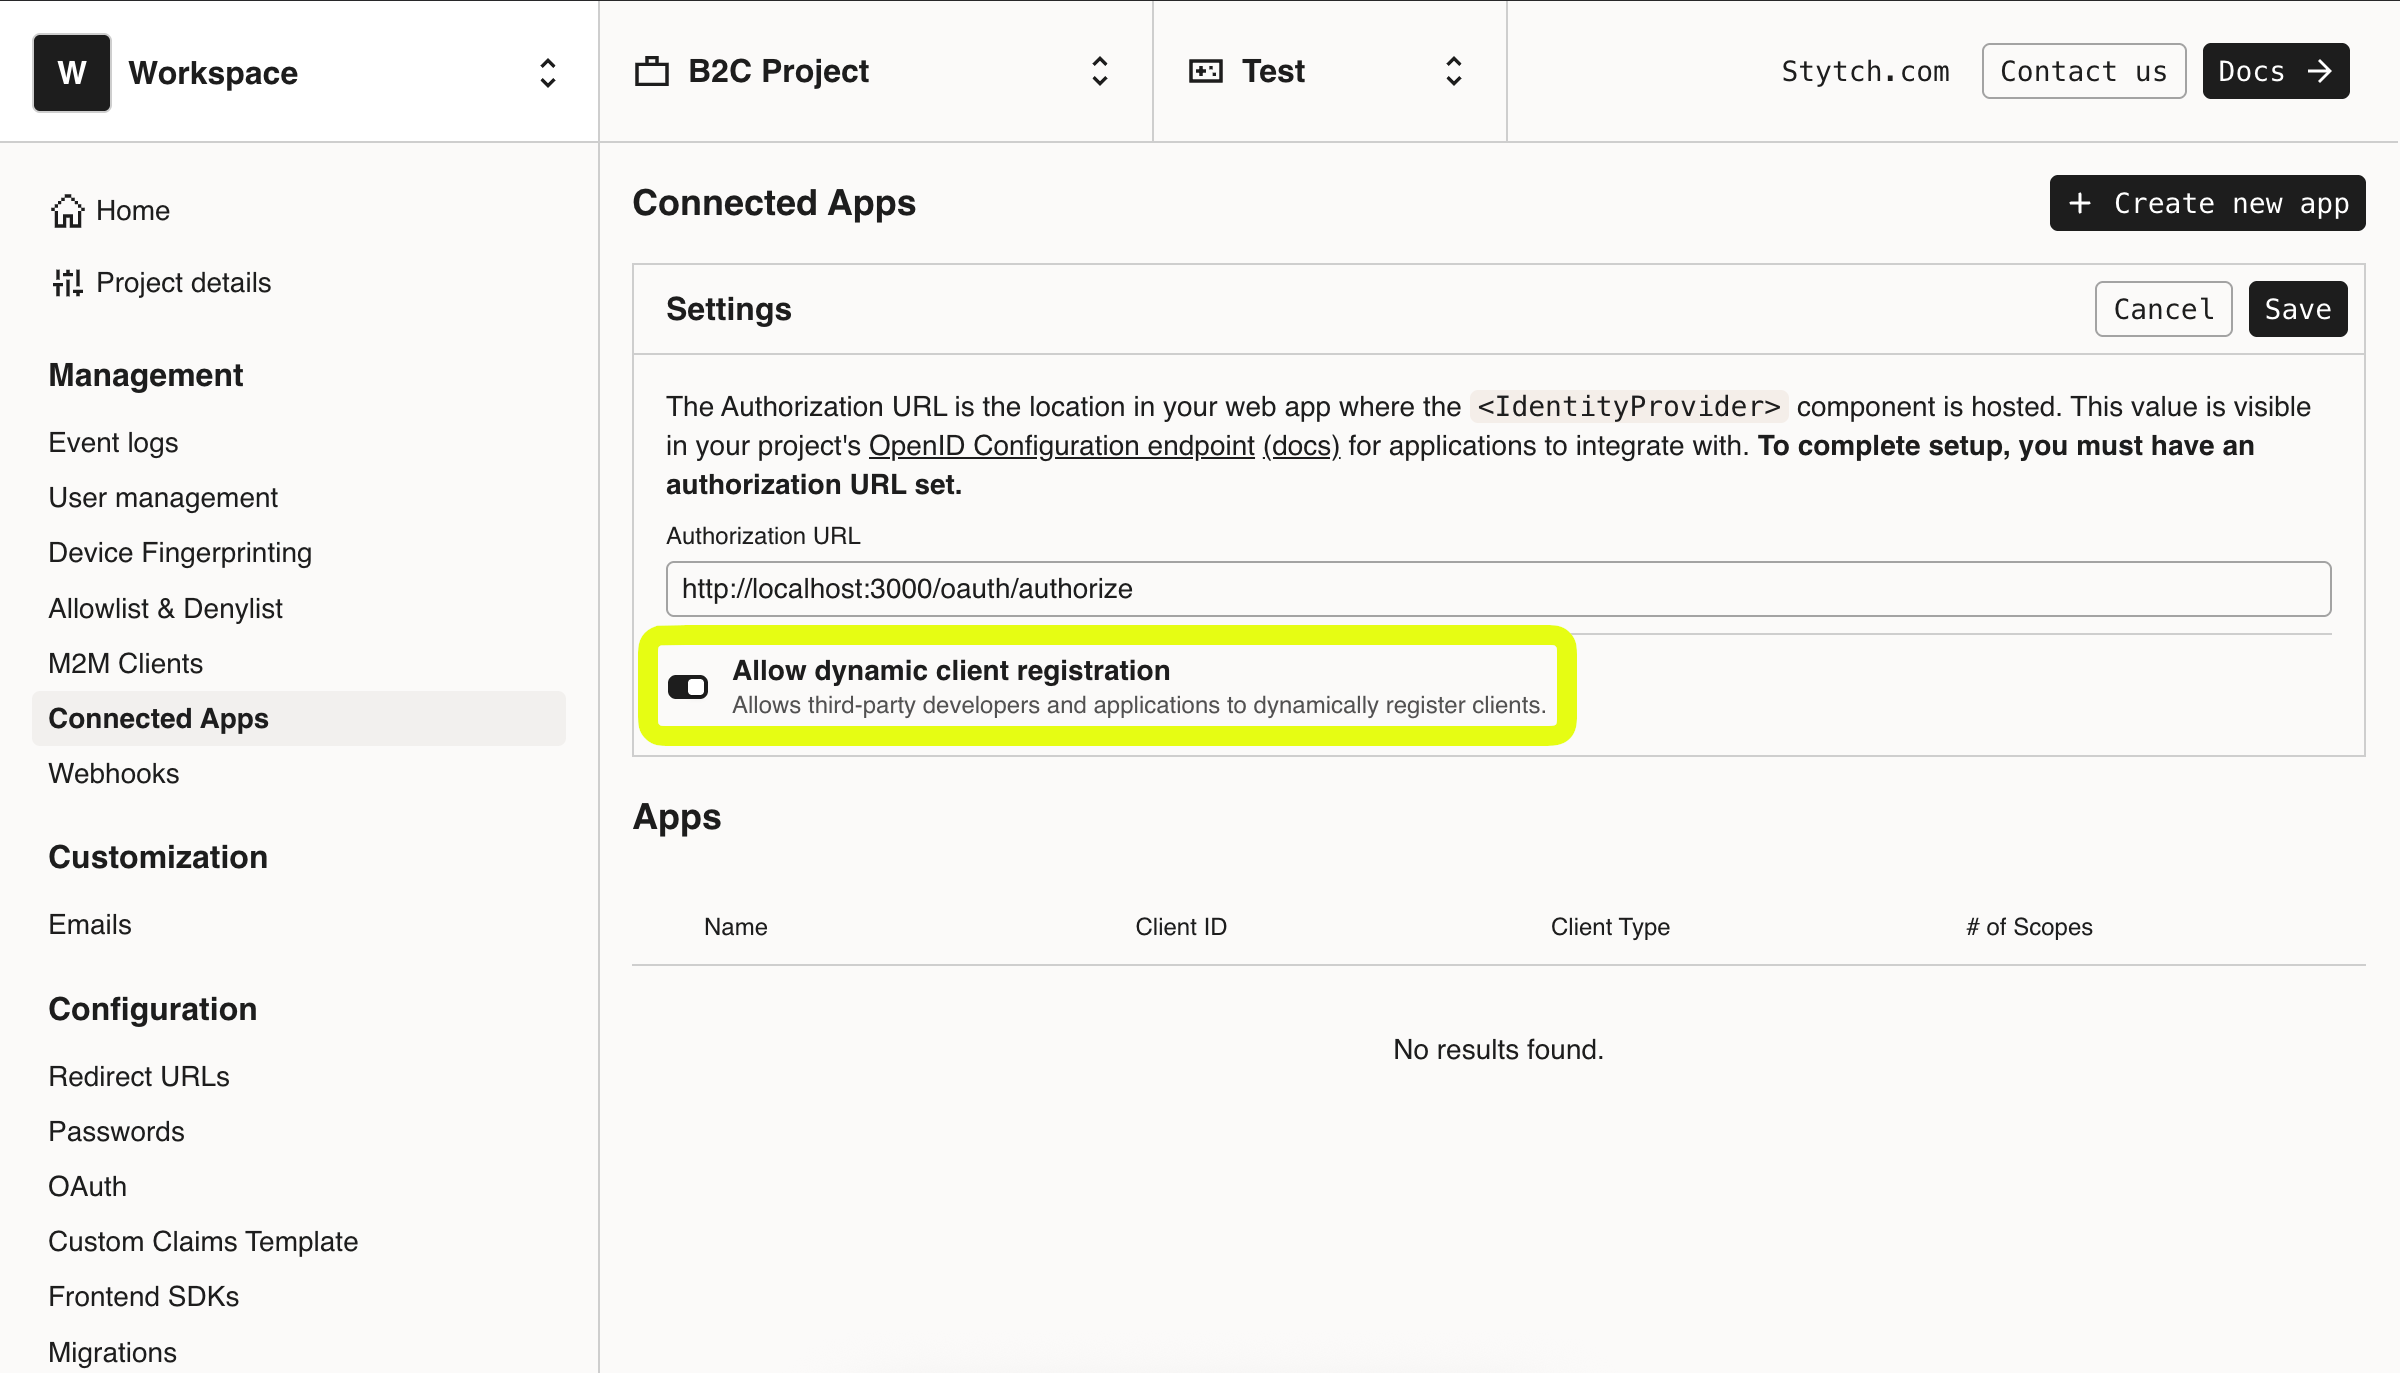Go to Redirect URLs

[x=138, y=1076]
